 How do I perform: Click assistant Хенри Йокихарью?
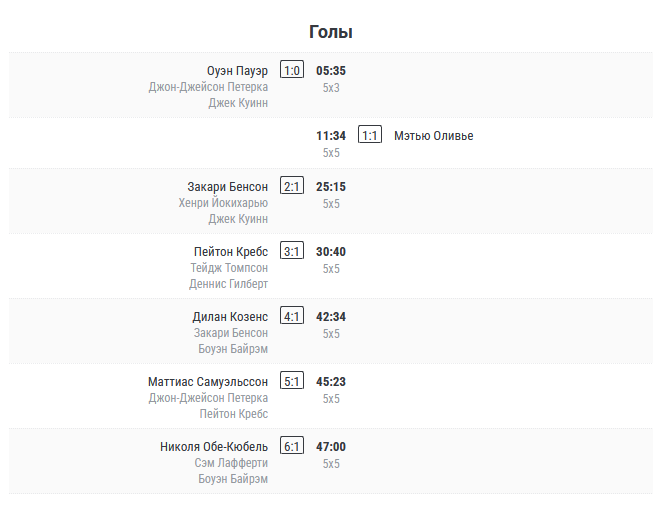tap(223, 203)
